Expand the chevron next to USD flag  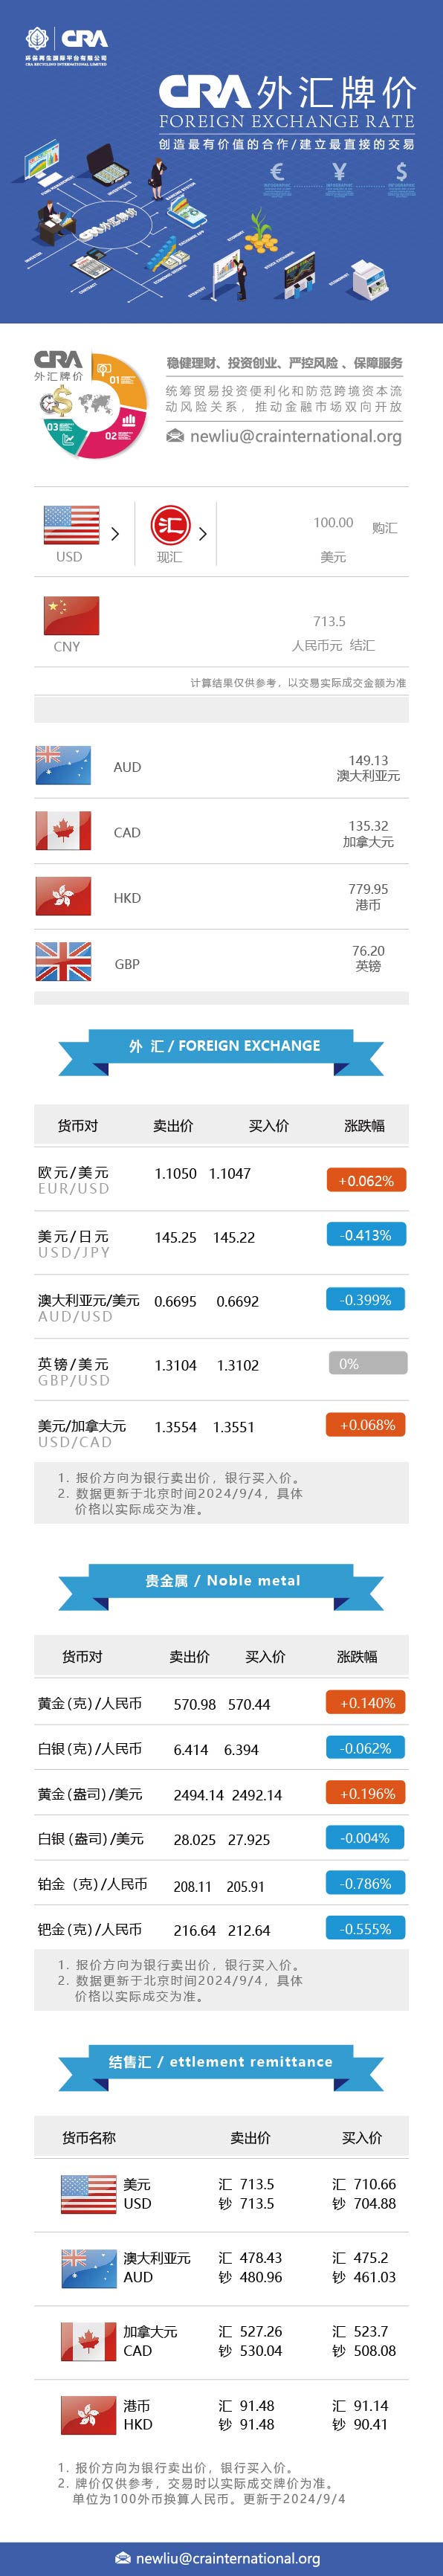click(115, 534)
